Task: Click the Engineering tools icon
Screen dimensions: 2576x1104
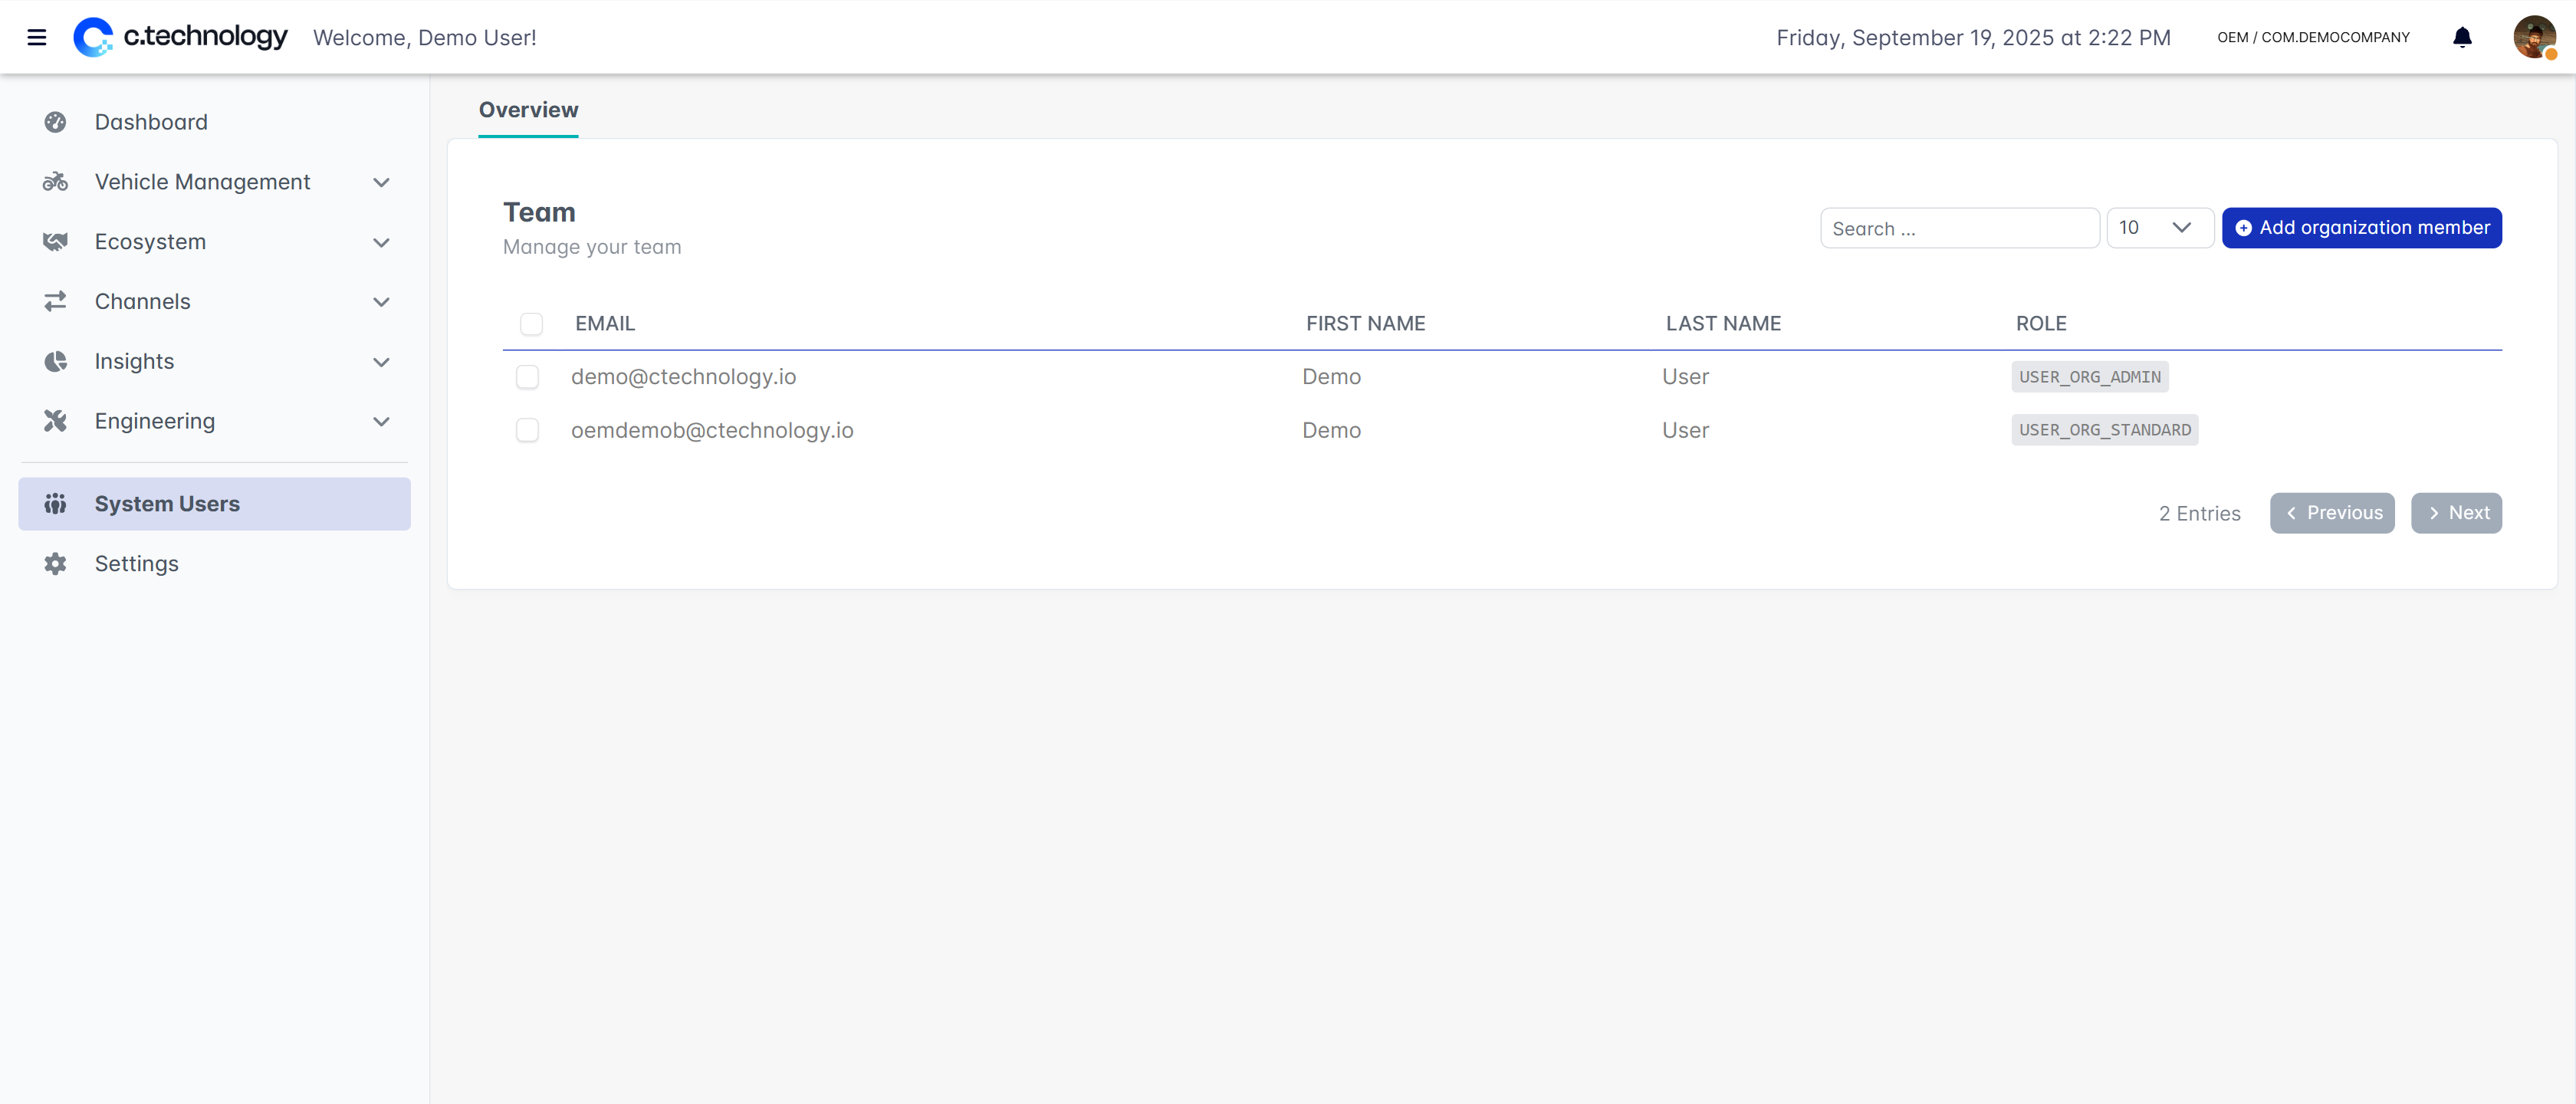Action: pos(55,422)
